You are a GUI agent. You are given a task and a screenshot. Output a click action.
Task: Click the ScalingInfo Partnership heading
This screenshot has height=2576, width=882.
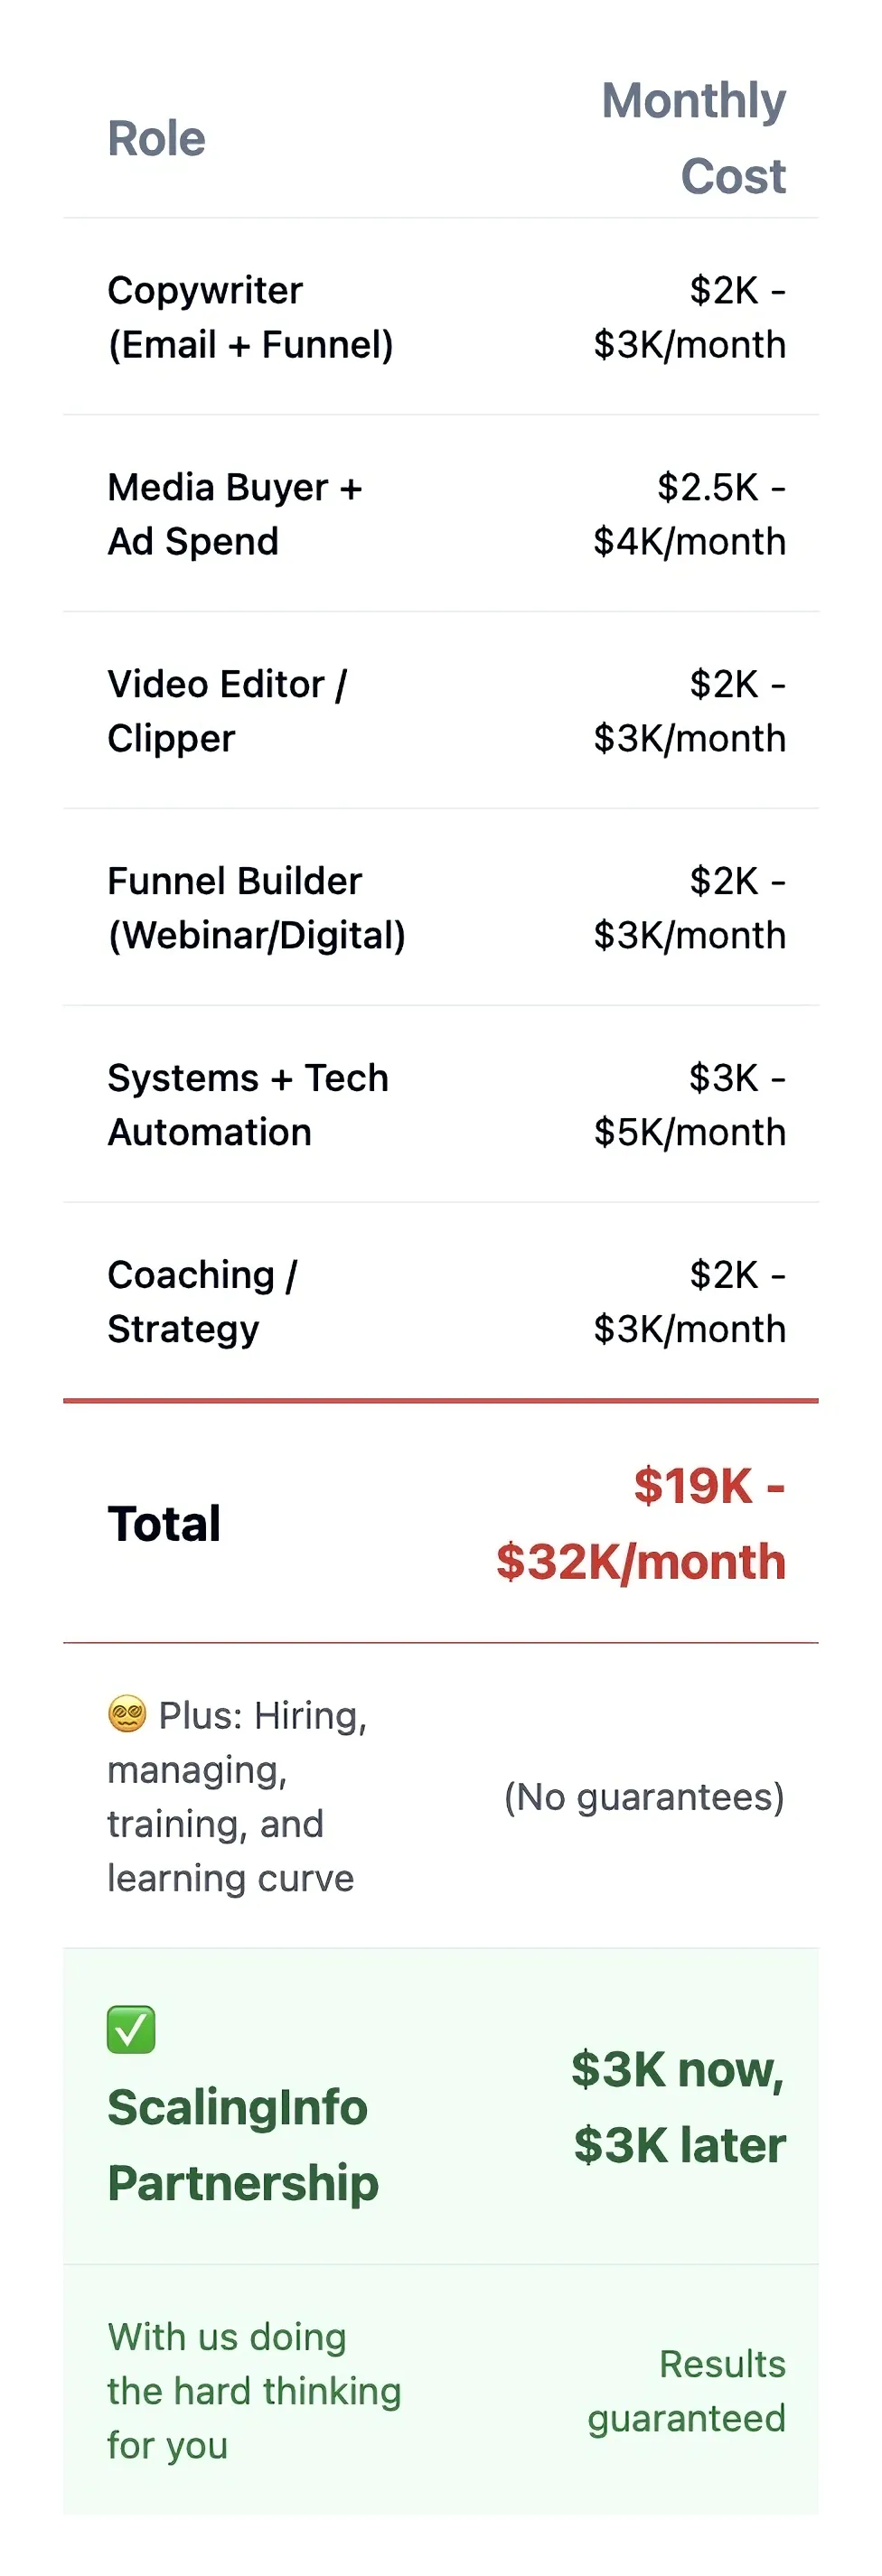pyautogui.click(x=243, y=2144)
